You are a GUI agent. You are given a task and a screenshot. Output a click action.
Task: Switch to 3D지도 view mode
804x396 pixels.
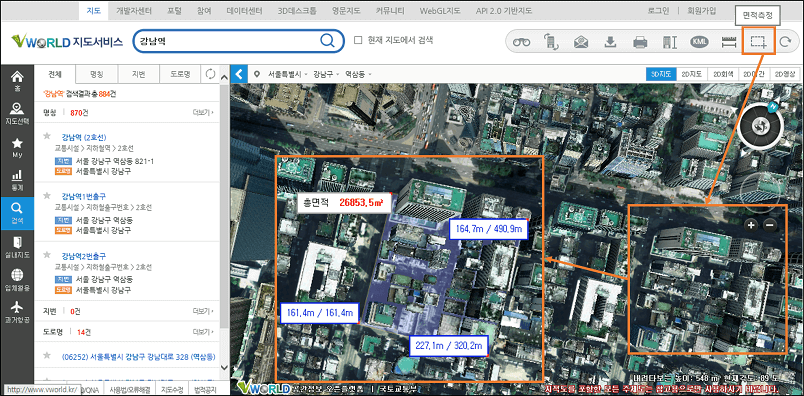click(661, 74)
